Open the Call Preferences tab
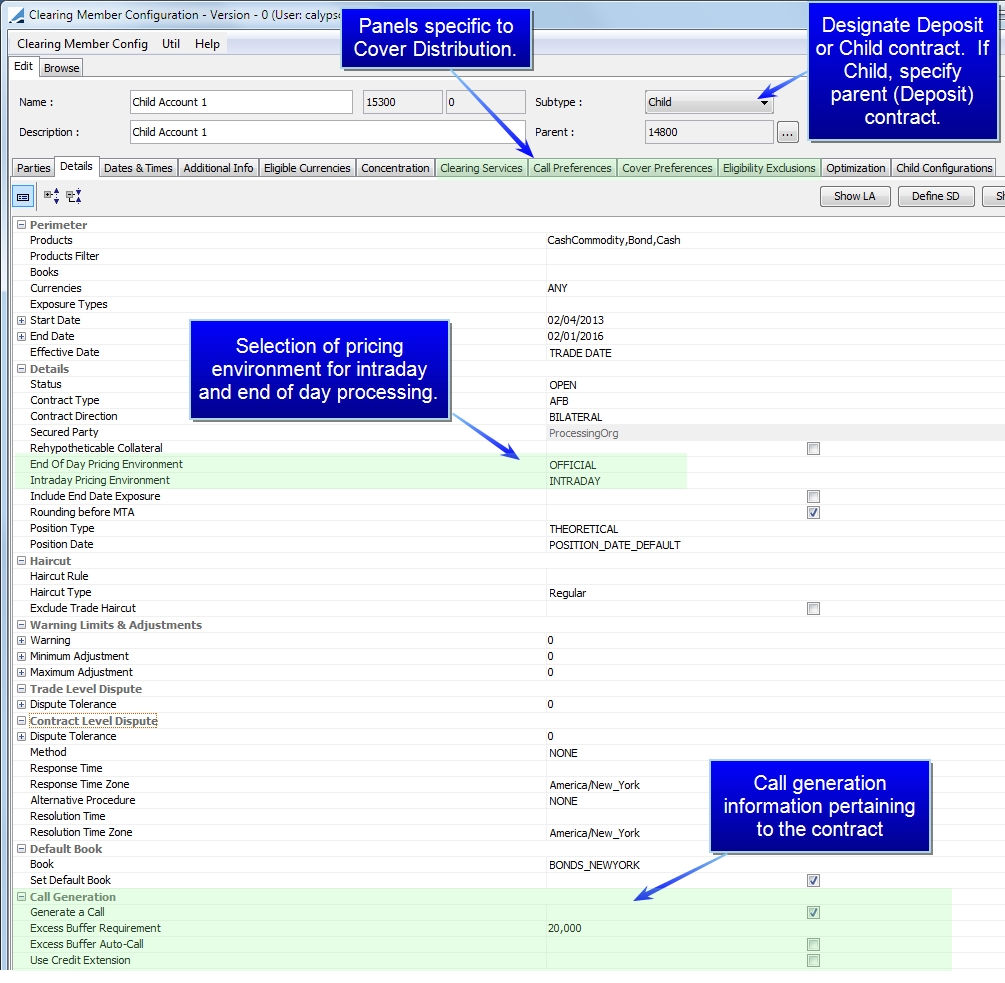 (x=572, y=168)
